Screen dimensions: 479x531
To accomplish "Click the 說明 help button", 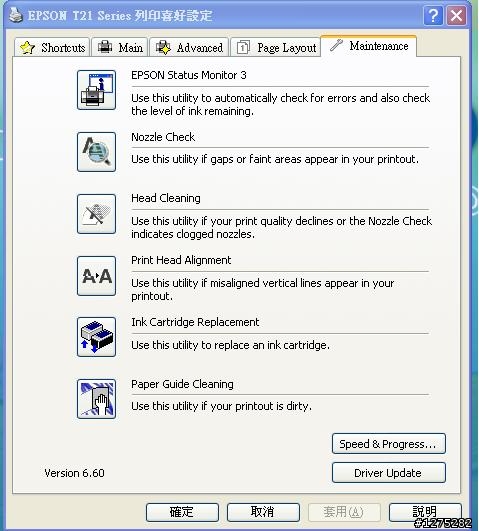I will [425, 512].
